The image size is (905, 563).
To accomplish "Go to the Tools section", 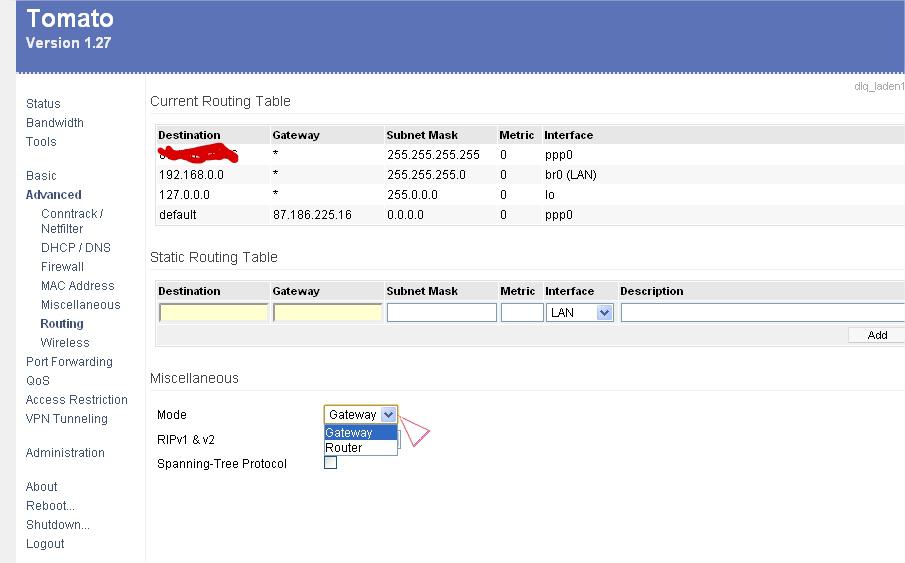I will point(41,142).
